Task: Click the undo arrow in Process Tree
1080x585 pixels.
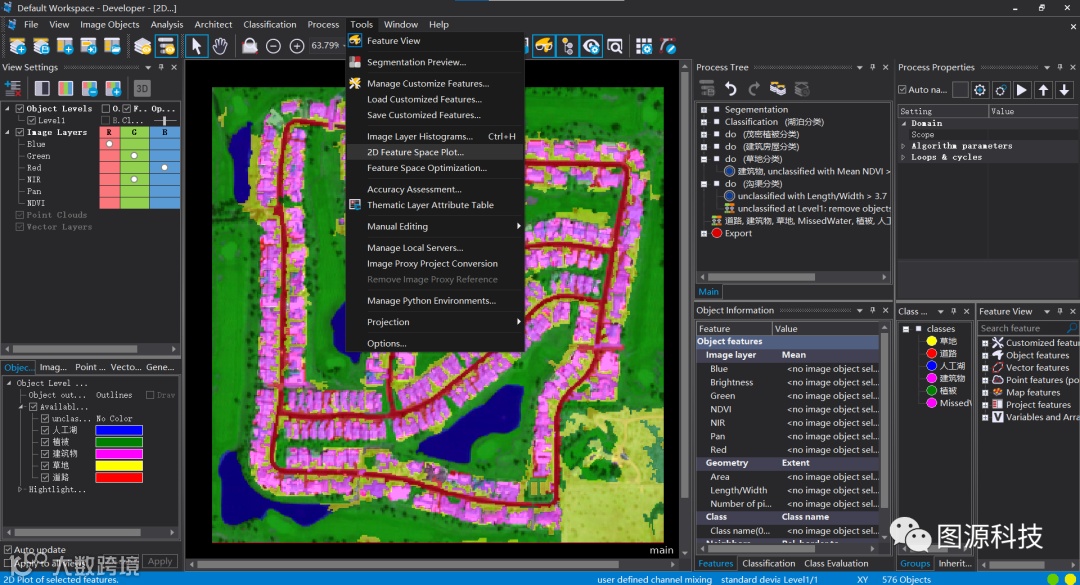Action: [731, 89]
